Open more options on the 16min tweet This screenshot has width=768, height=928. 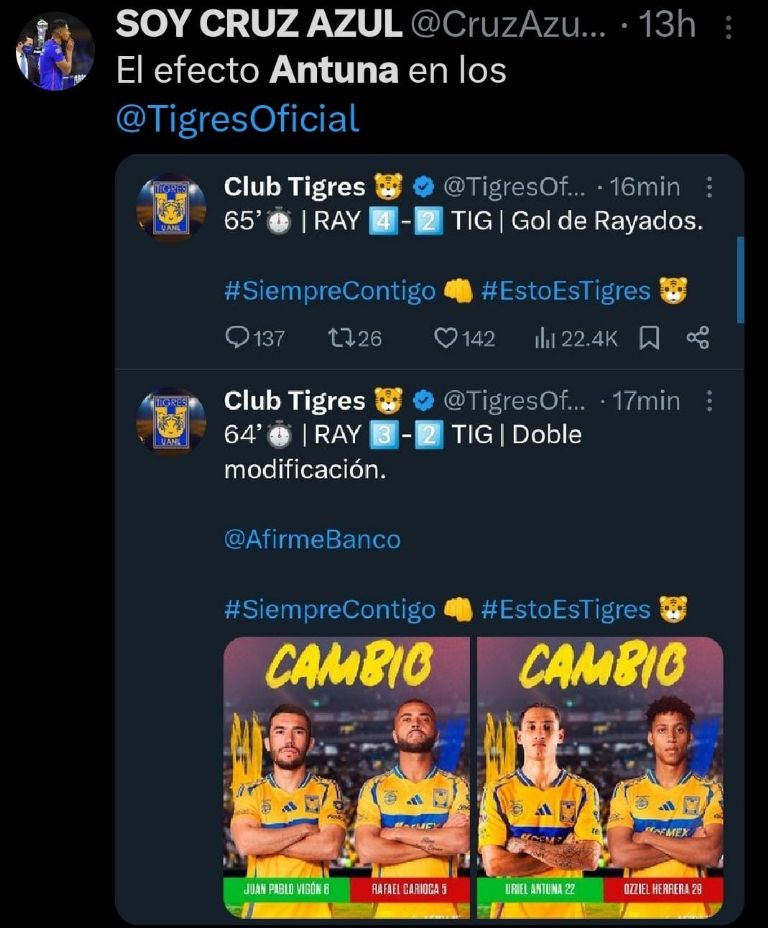709,187
